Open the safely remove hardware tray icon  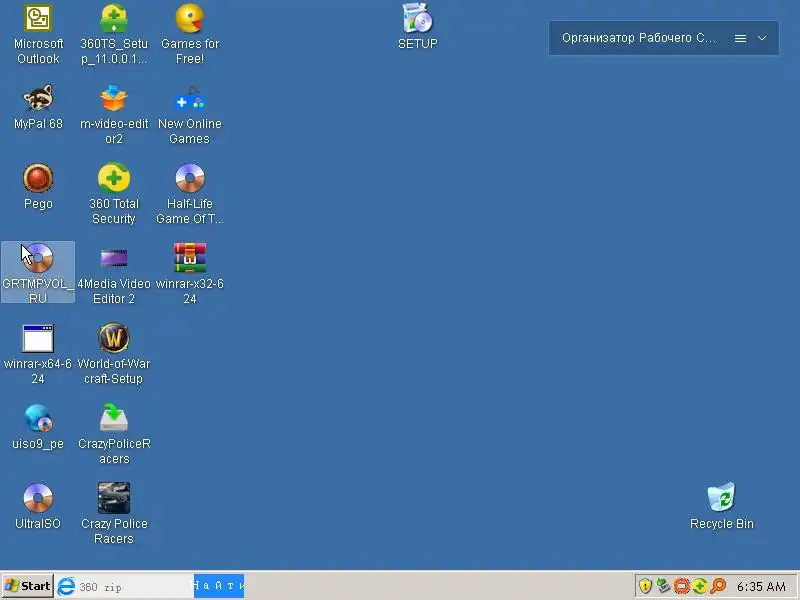(663, 586)
